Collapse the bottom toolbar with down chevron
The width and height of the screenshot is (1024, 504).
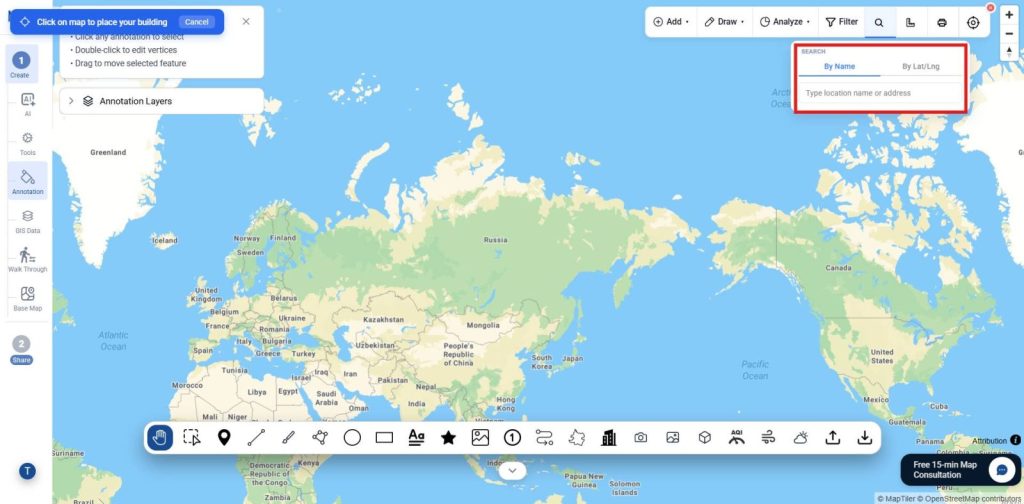coord(513,470)
